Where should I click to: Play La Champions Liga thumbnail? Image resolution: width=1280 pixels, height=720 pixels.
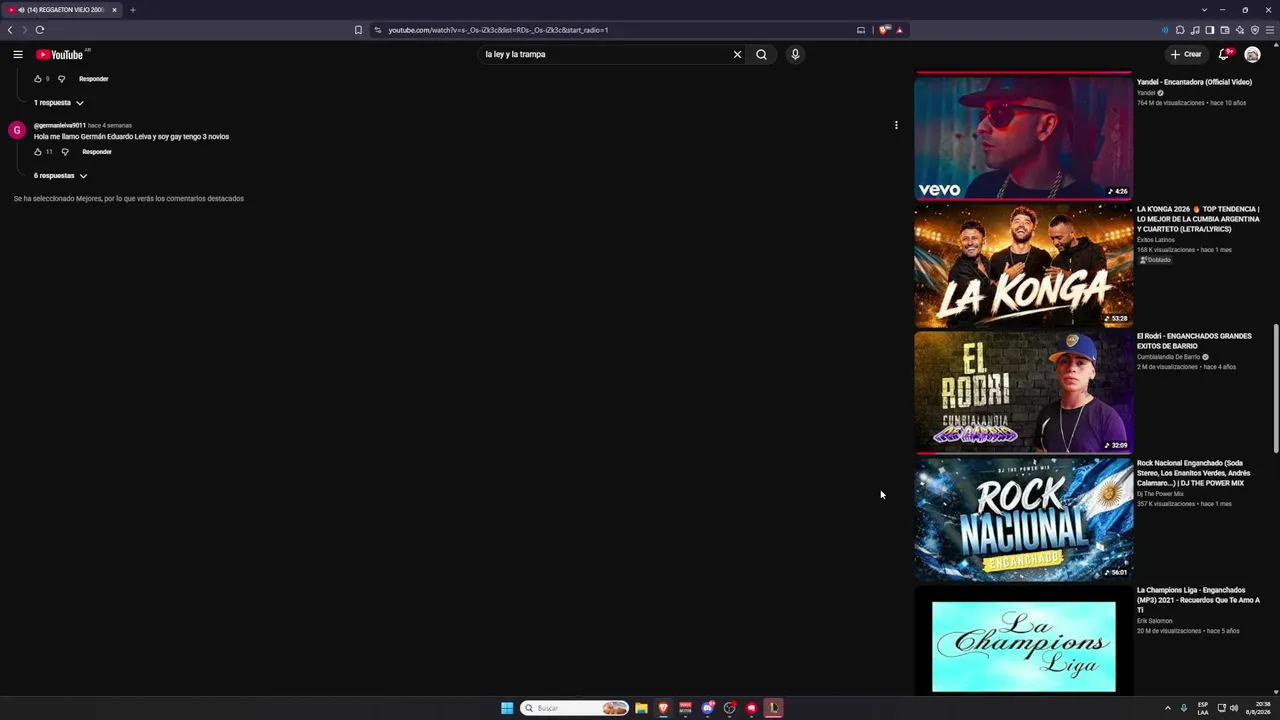point(1023,640)
